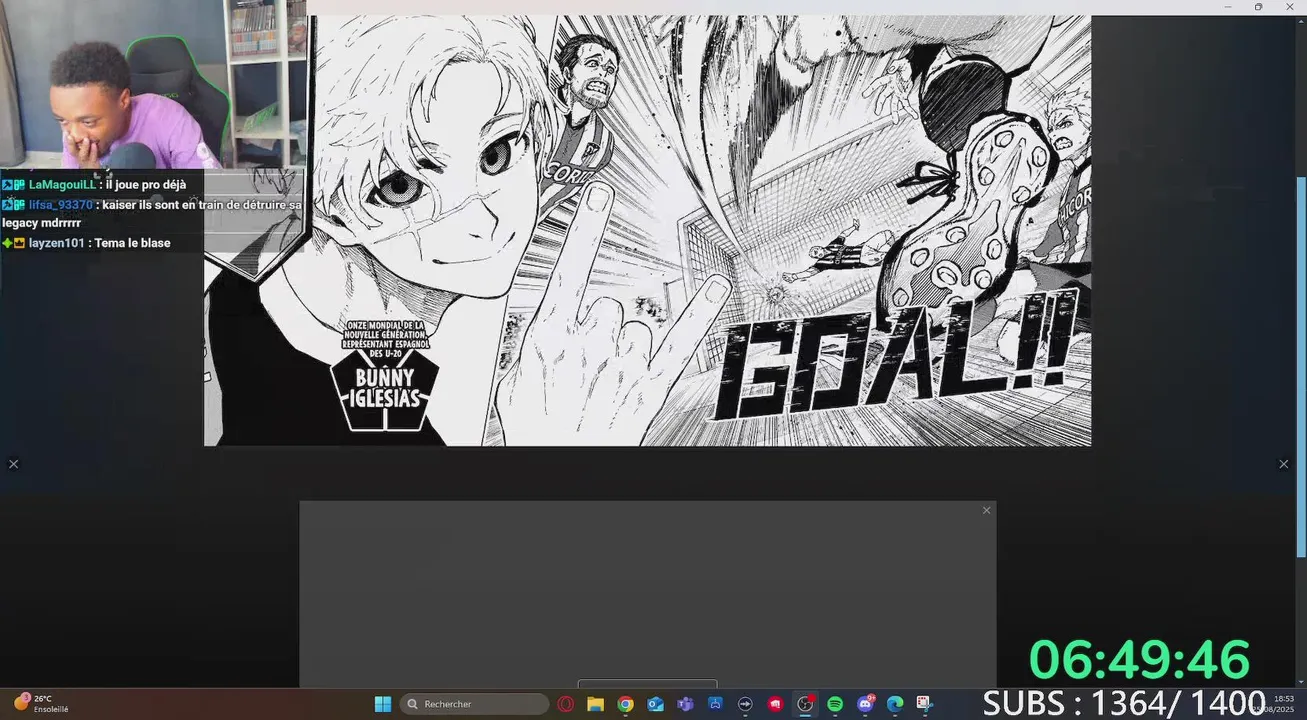Switch to OBS Studio in the taskbar
1307x720 pixels.
pyautogui.click(x=805, y=704)
